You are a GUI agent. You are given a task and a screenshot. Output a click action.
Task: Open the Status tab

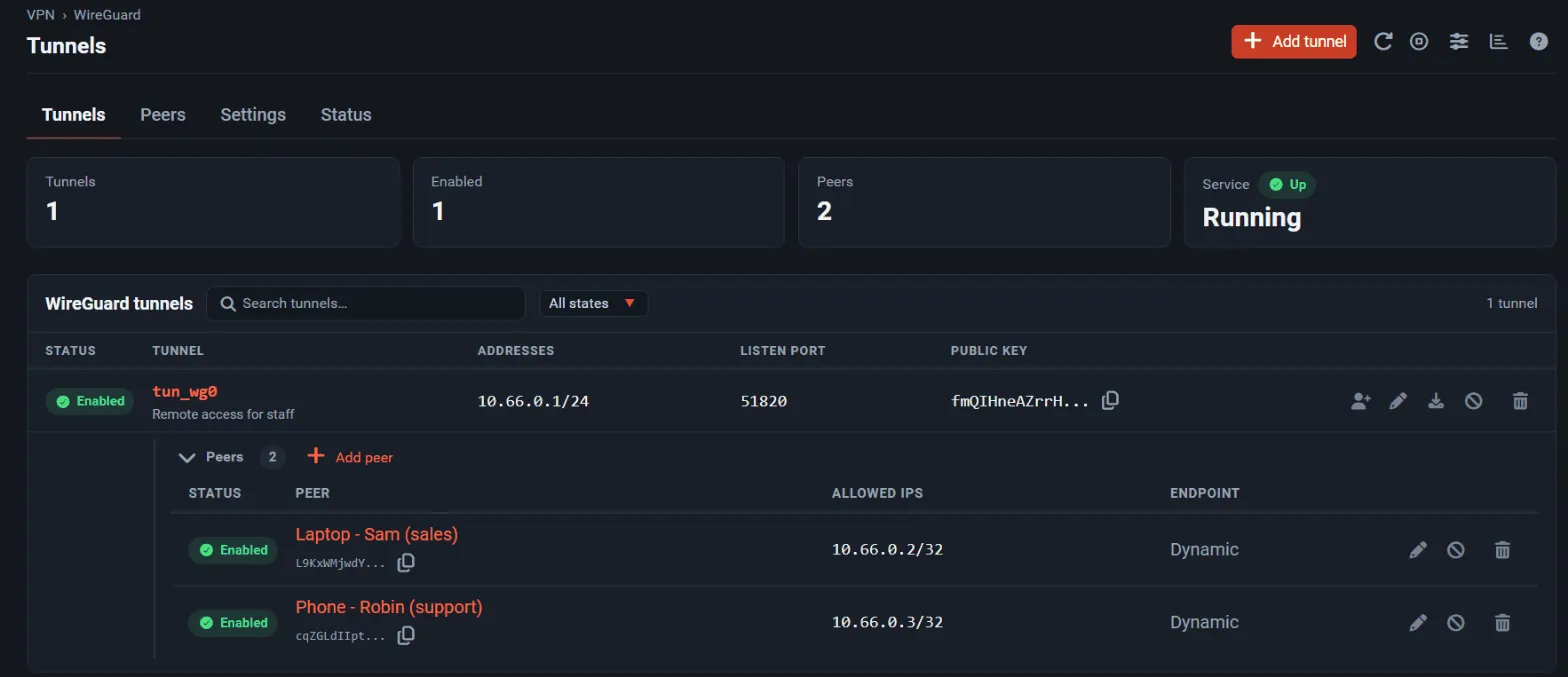(x=346, y=115)
